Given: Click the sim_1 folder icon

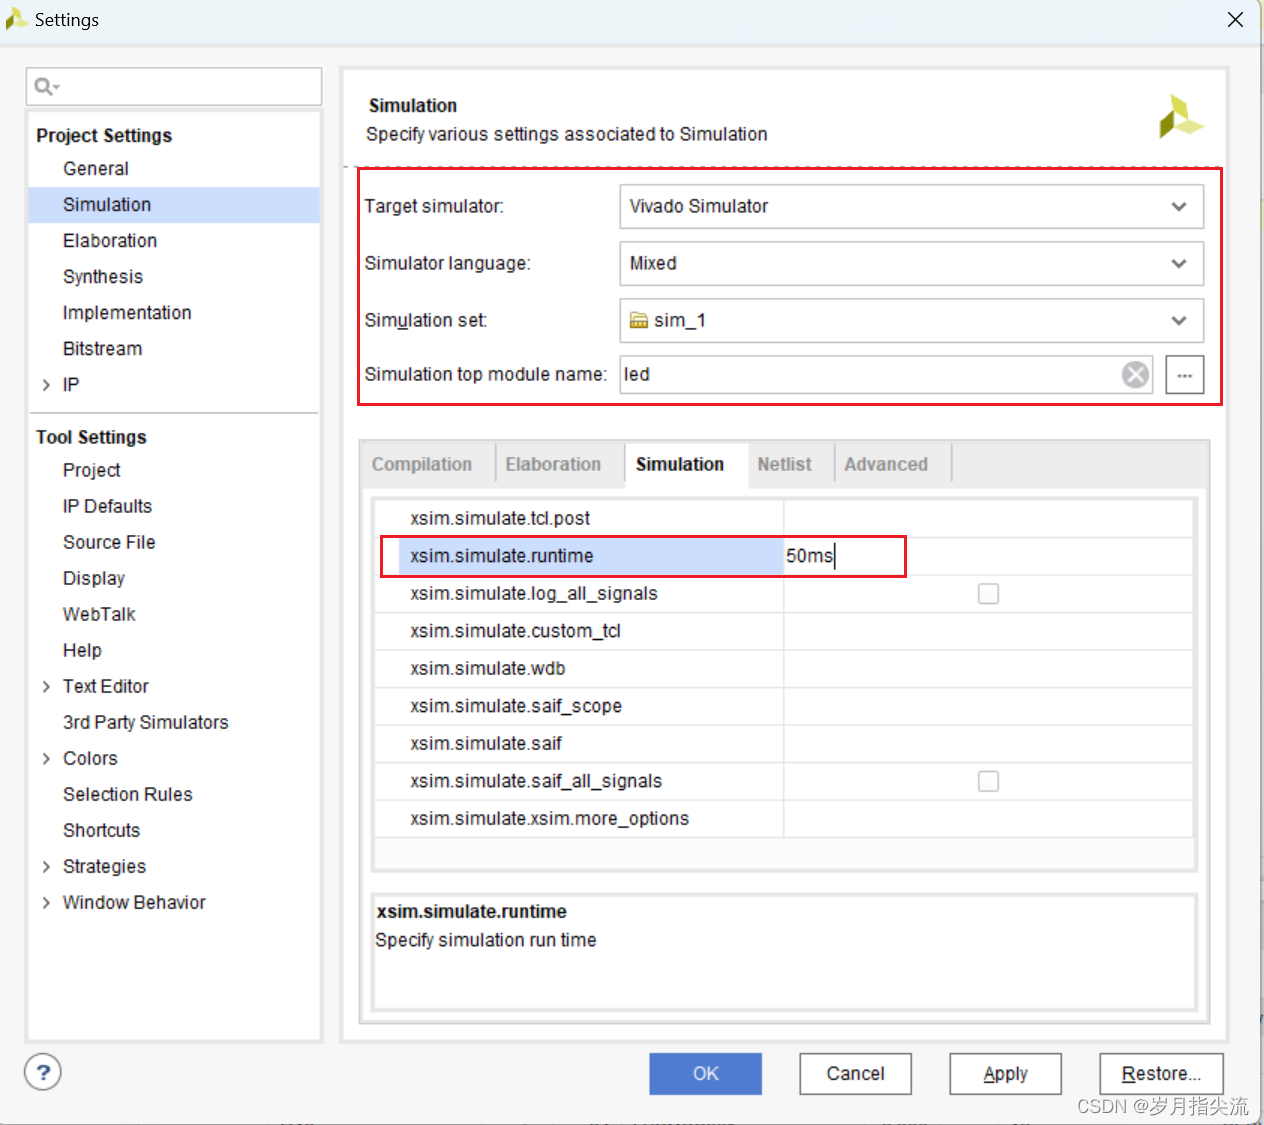Looking at the screenshot, I should 639,320.
